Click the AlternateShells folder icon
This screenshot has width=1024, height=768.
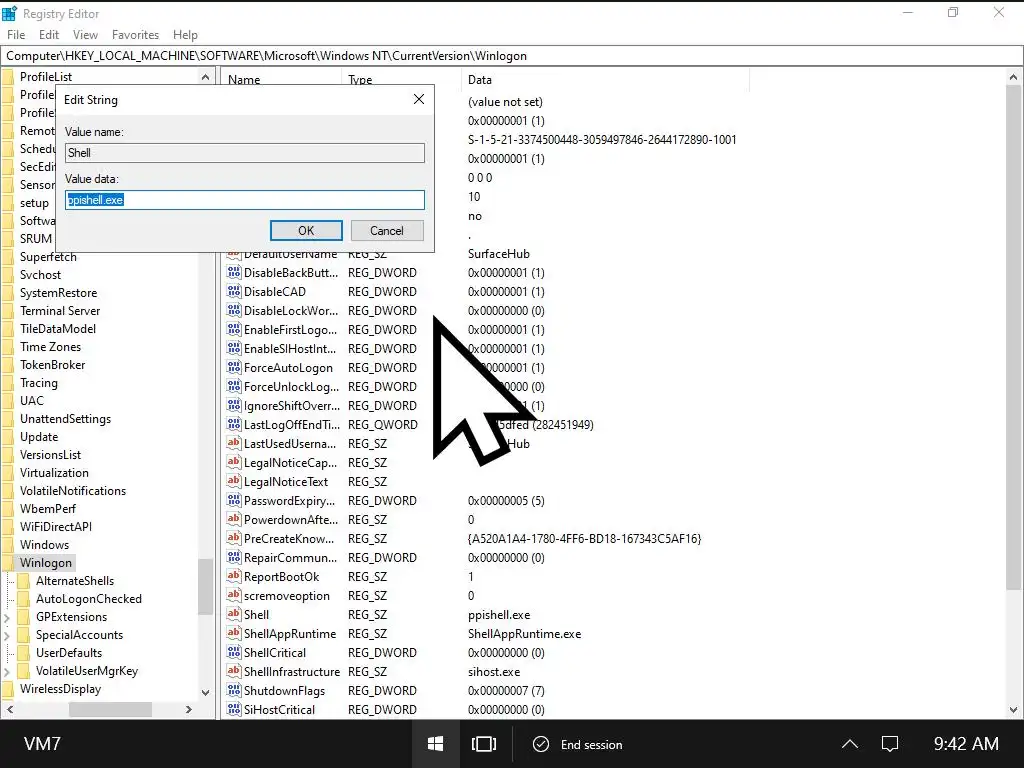23,581
